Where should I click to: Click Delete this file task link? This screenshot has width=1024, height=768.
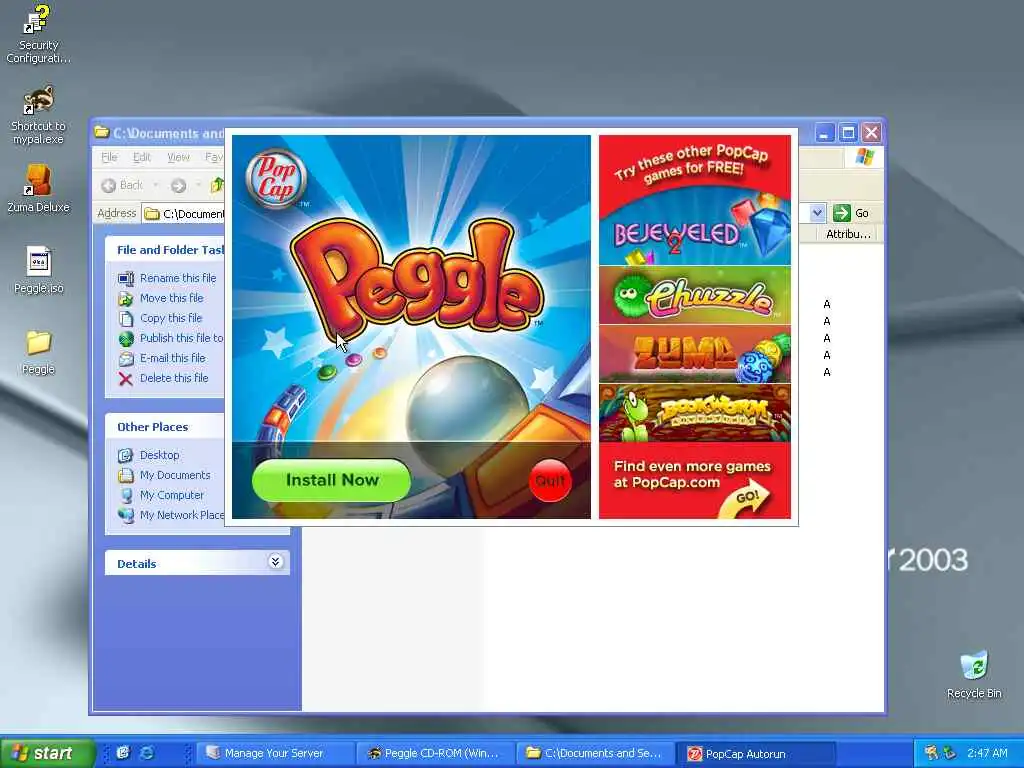pos(174,378)
